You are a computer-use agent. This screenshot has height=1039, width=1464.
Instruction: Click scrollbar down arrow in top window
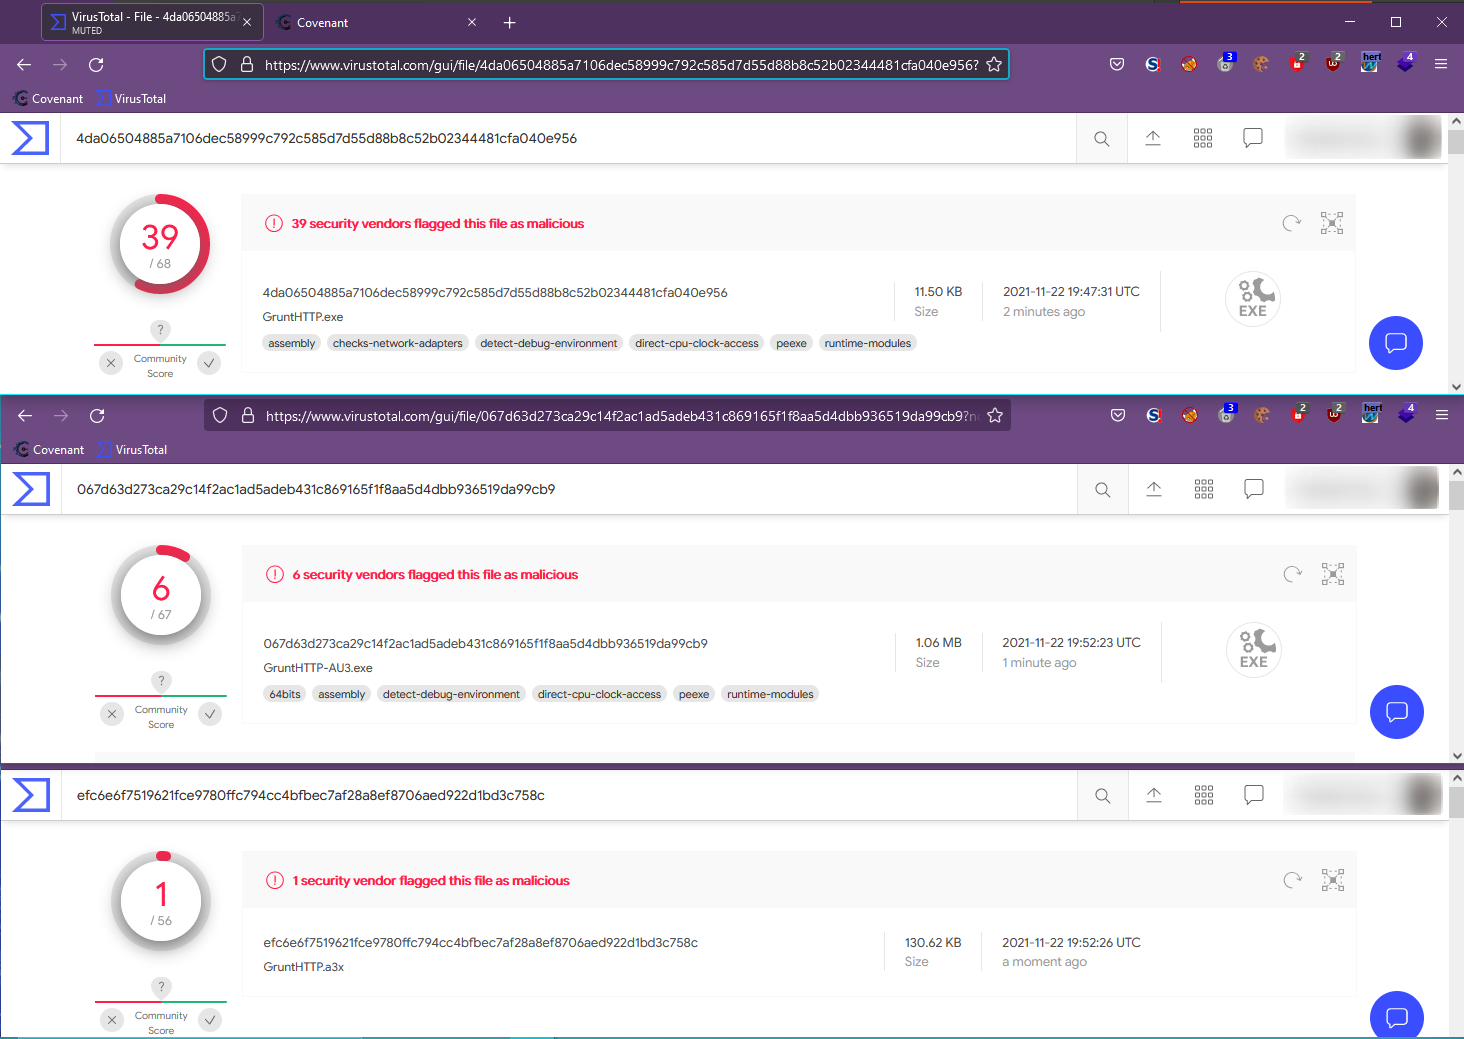point(1456,386)
